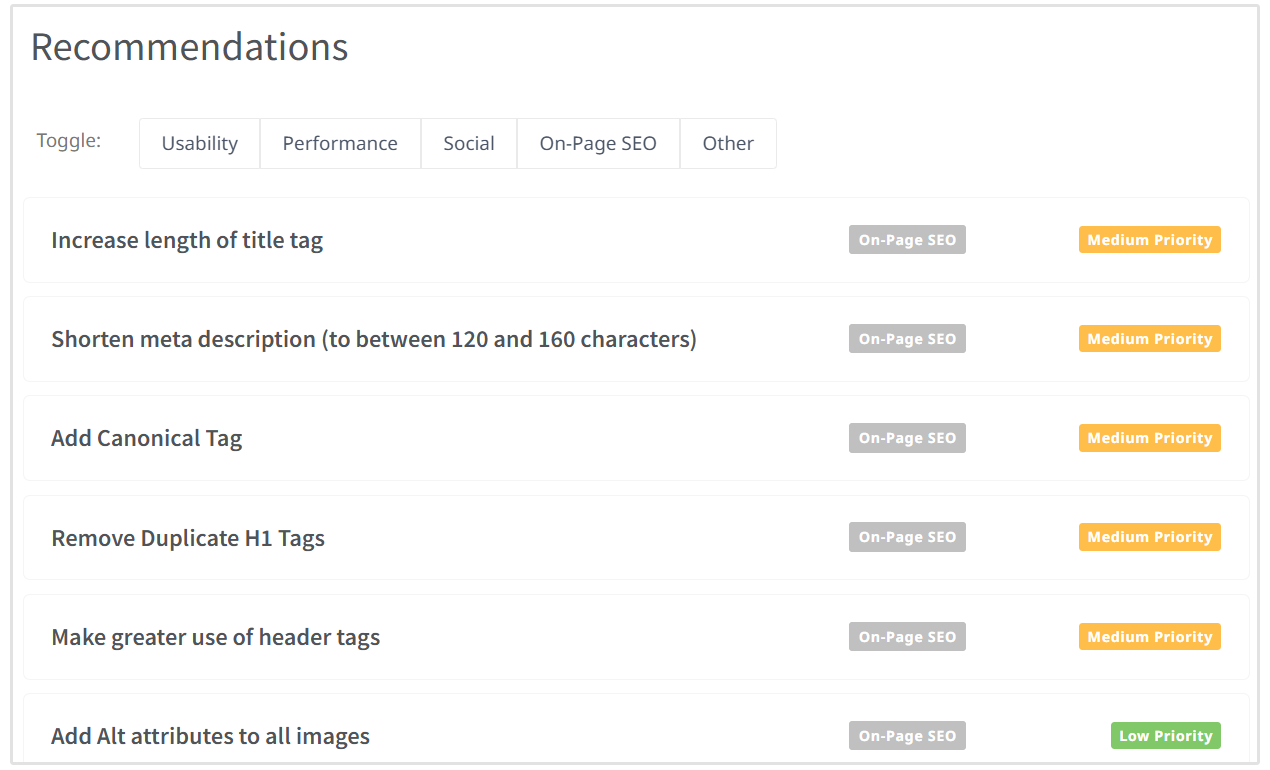Screen dimensions: 1270x770
Task: Expand 'Add Alt attributes to all images'
Action: pyautogui.click(x=211, y=736)
